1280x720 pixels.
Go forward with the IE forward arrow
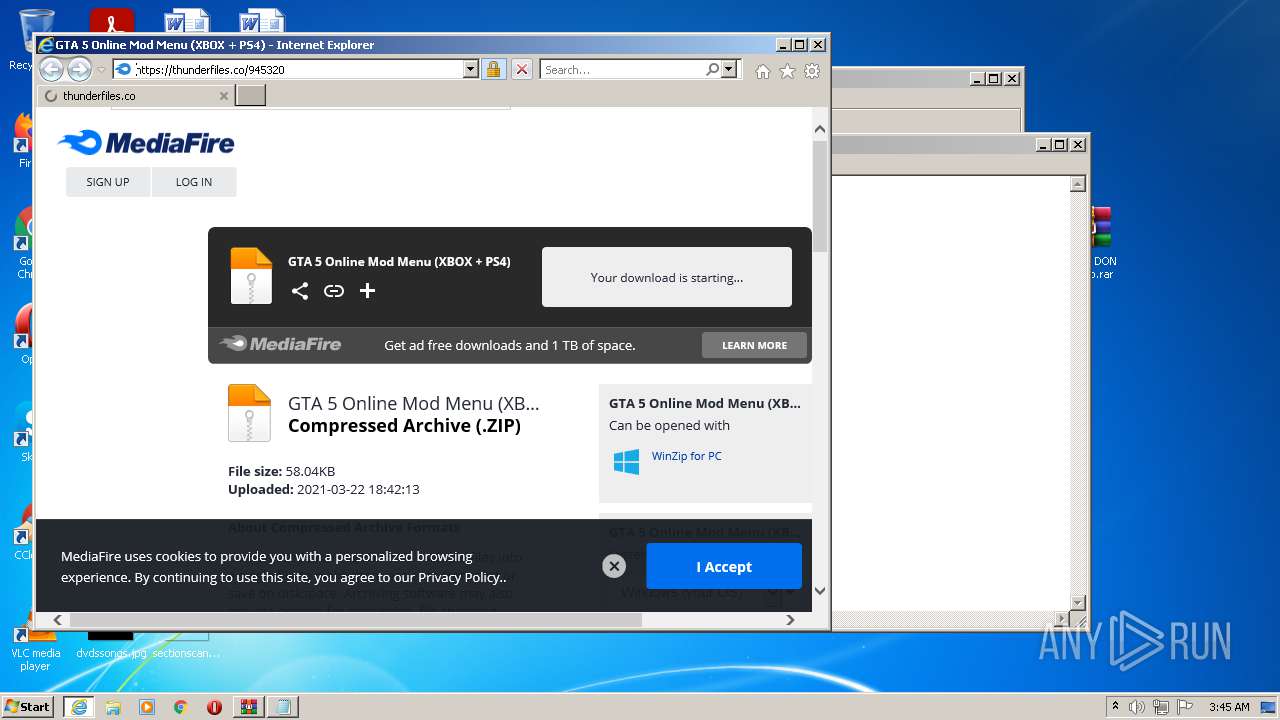point(79,69)
